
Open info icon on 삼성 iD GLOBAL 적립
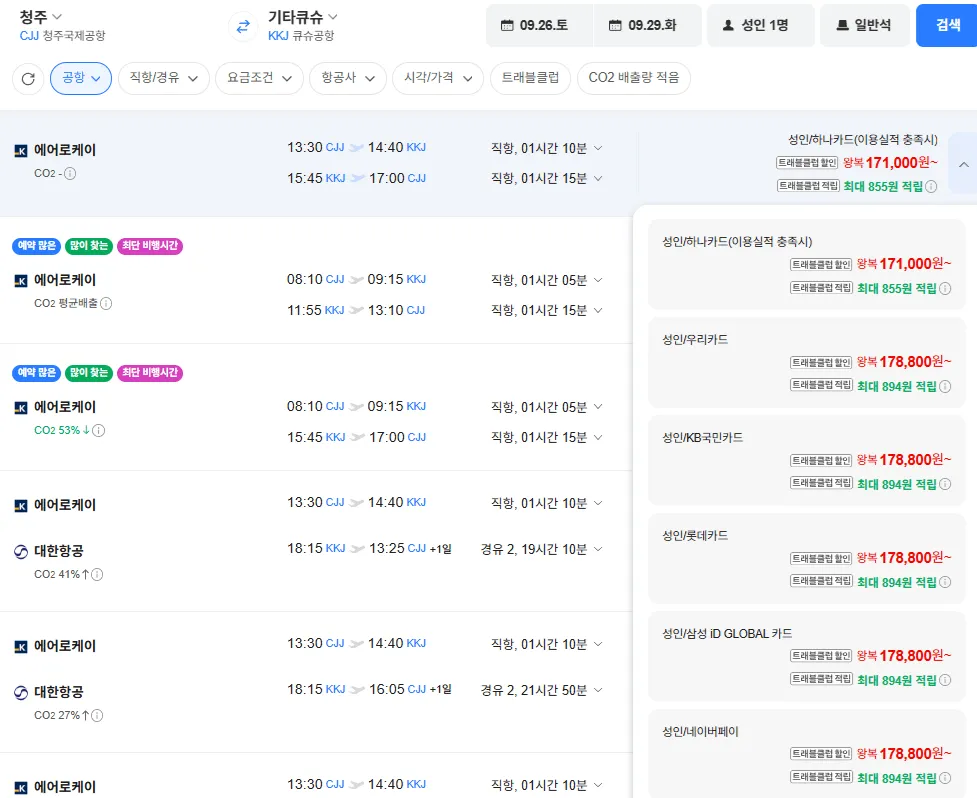click(x=945, y=680)
